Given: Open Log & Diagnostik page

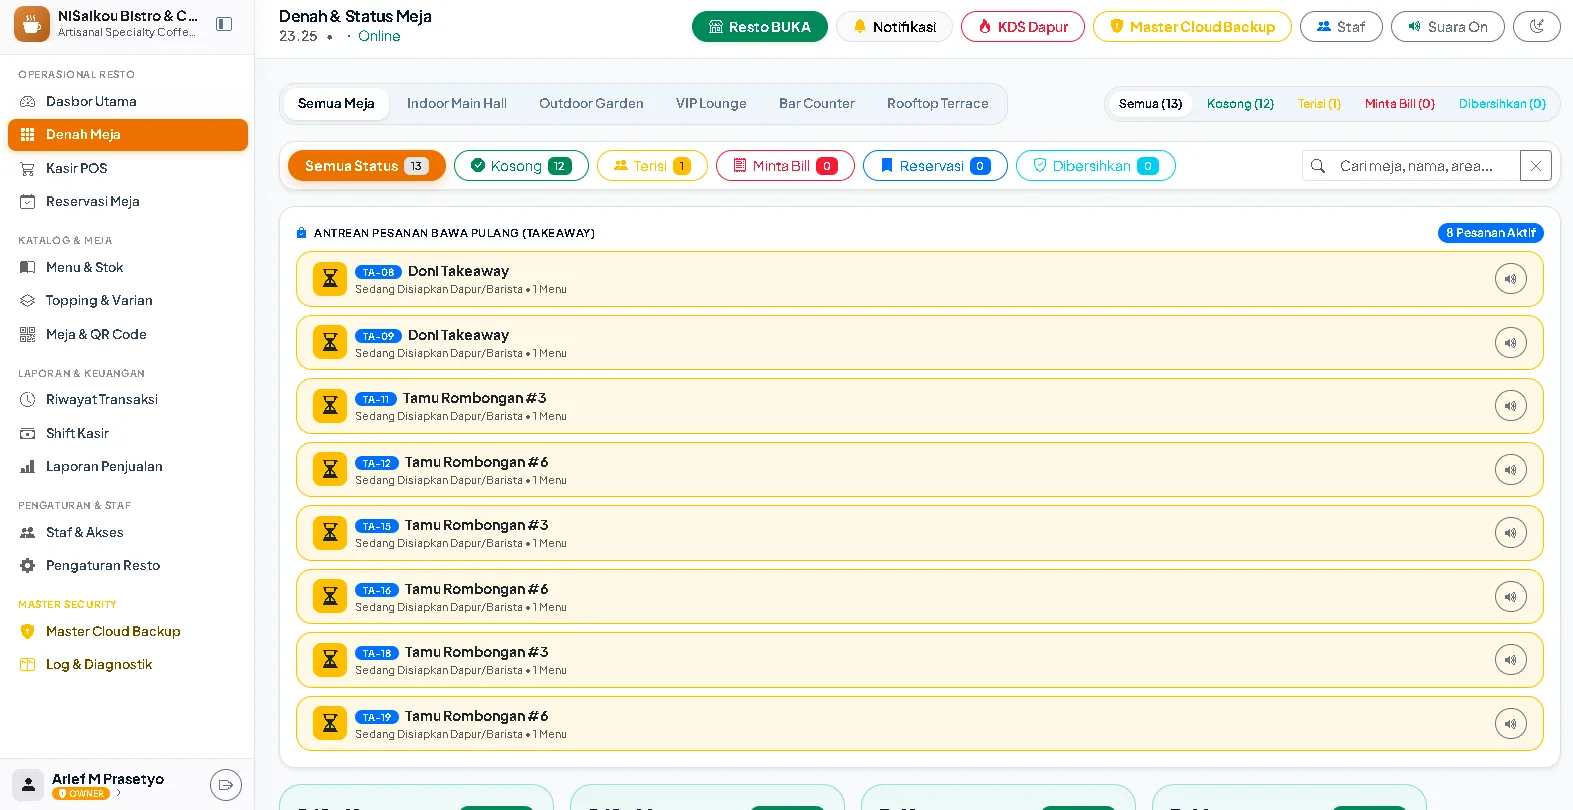Looking at the screenshot, I should pyautogui.click(x=128, y=665).
